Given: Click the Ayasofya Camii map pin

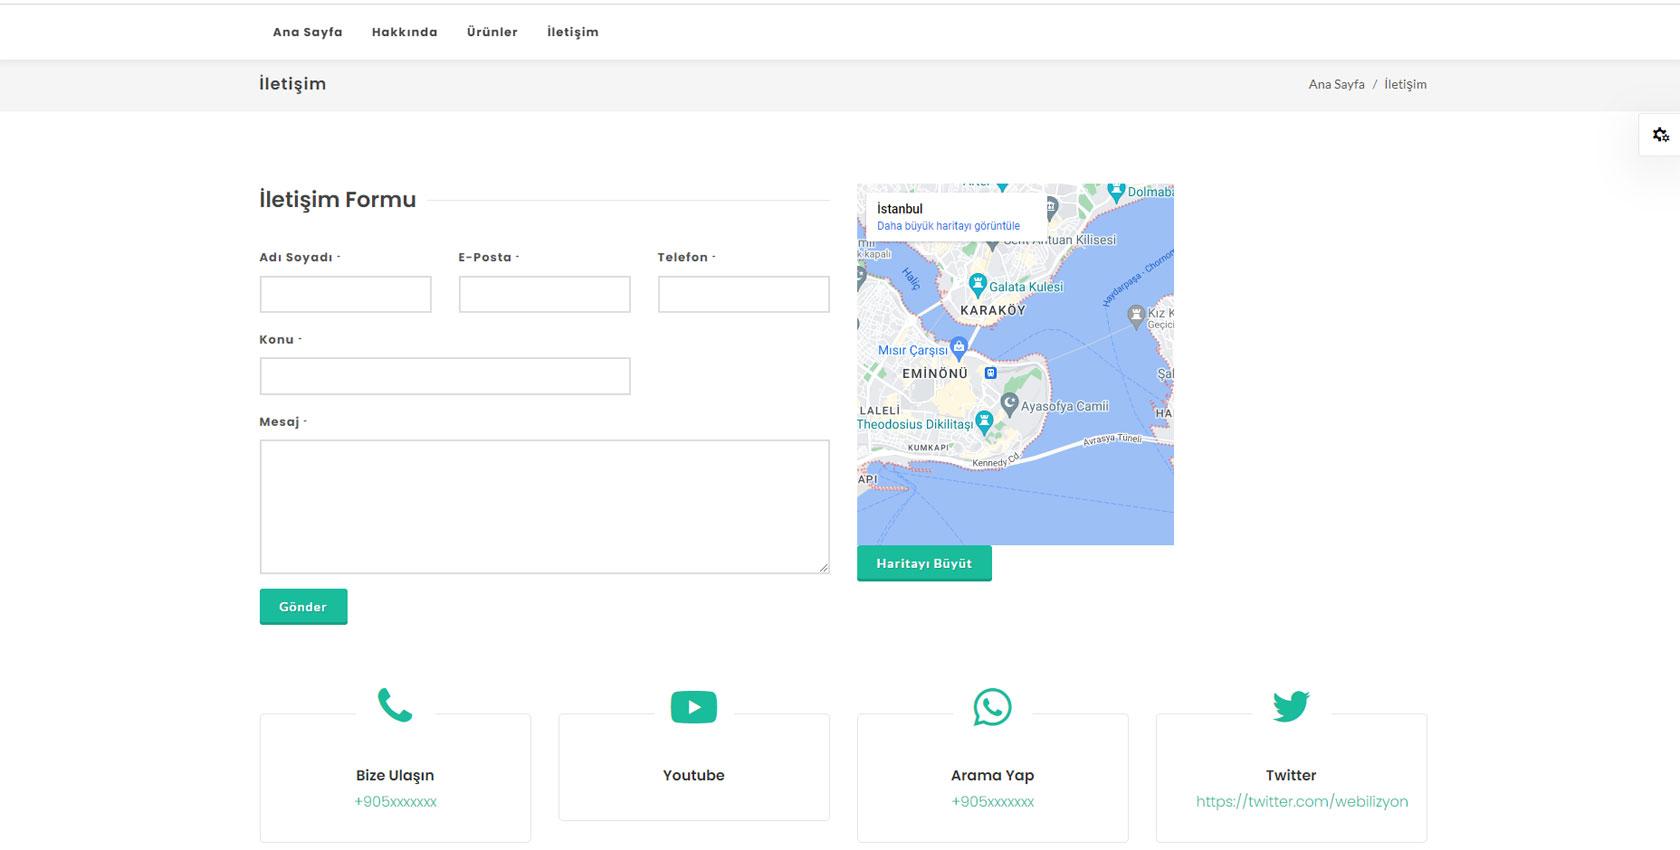Looking at the screenshot, I should pyautogui.click(x=1009, y=404).
